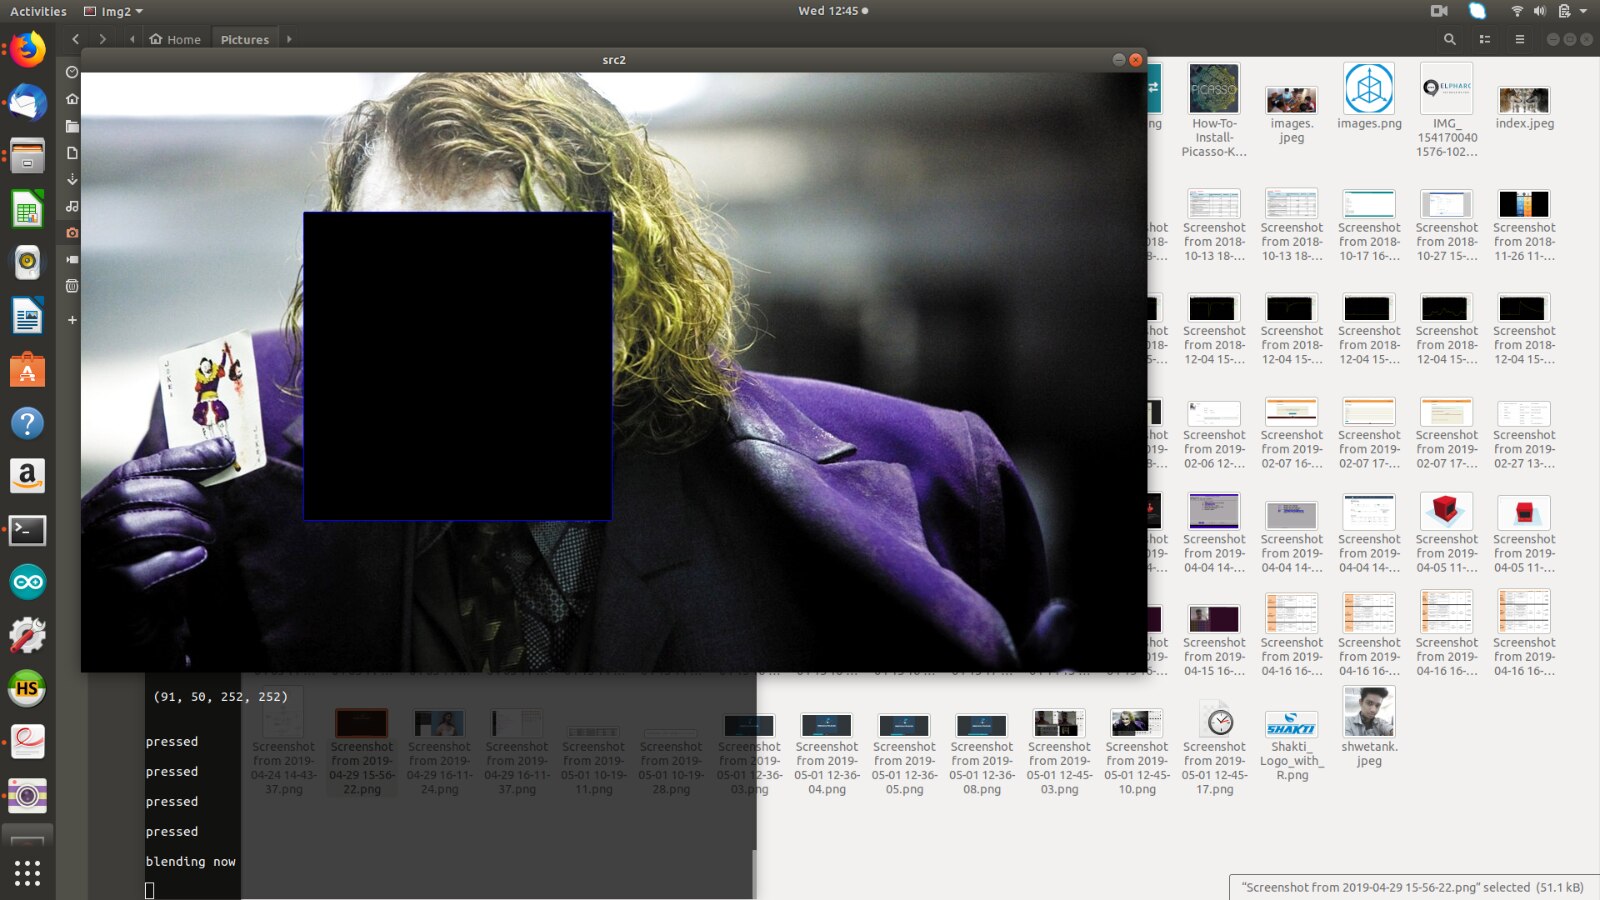Click the Activities button
The height and width of the screenshot is (900, 1600).
tap(38, 11)
